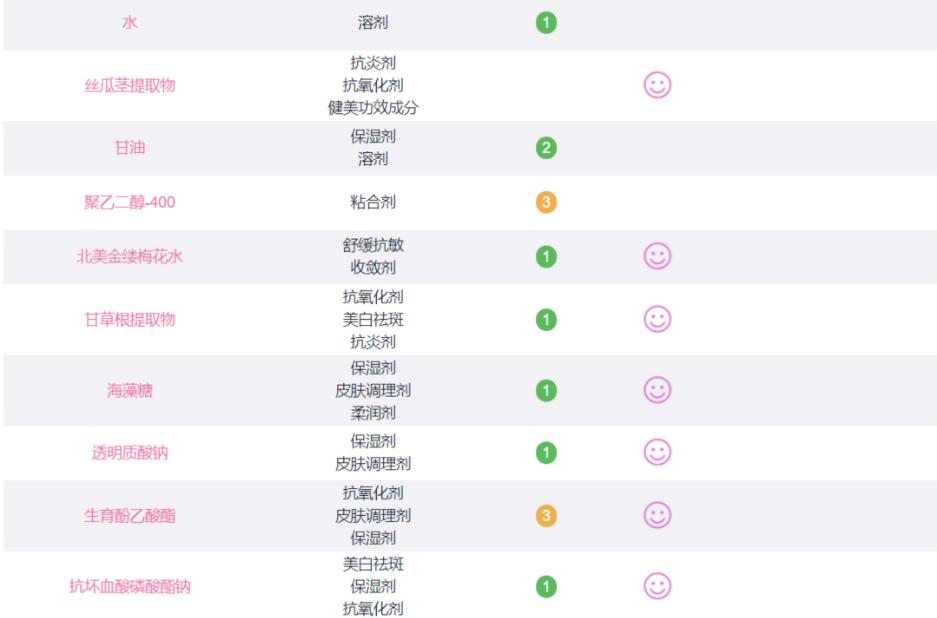Click the smiley icon for 透明质酸钠
This screenshot has height=618, width=937.
click(656, 452)
